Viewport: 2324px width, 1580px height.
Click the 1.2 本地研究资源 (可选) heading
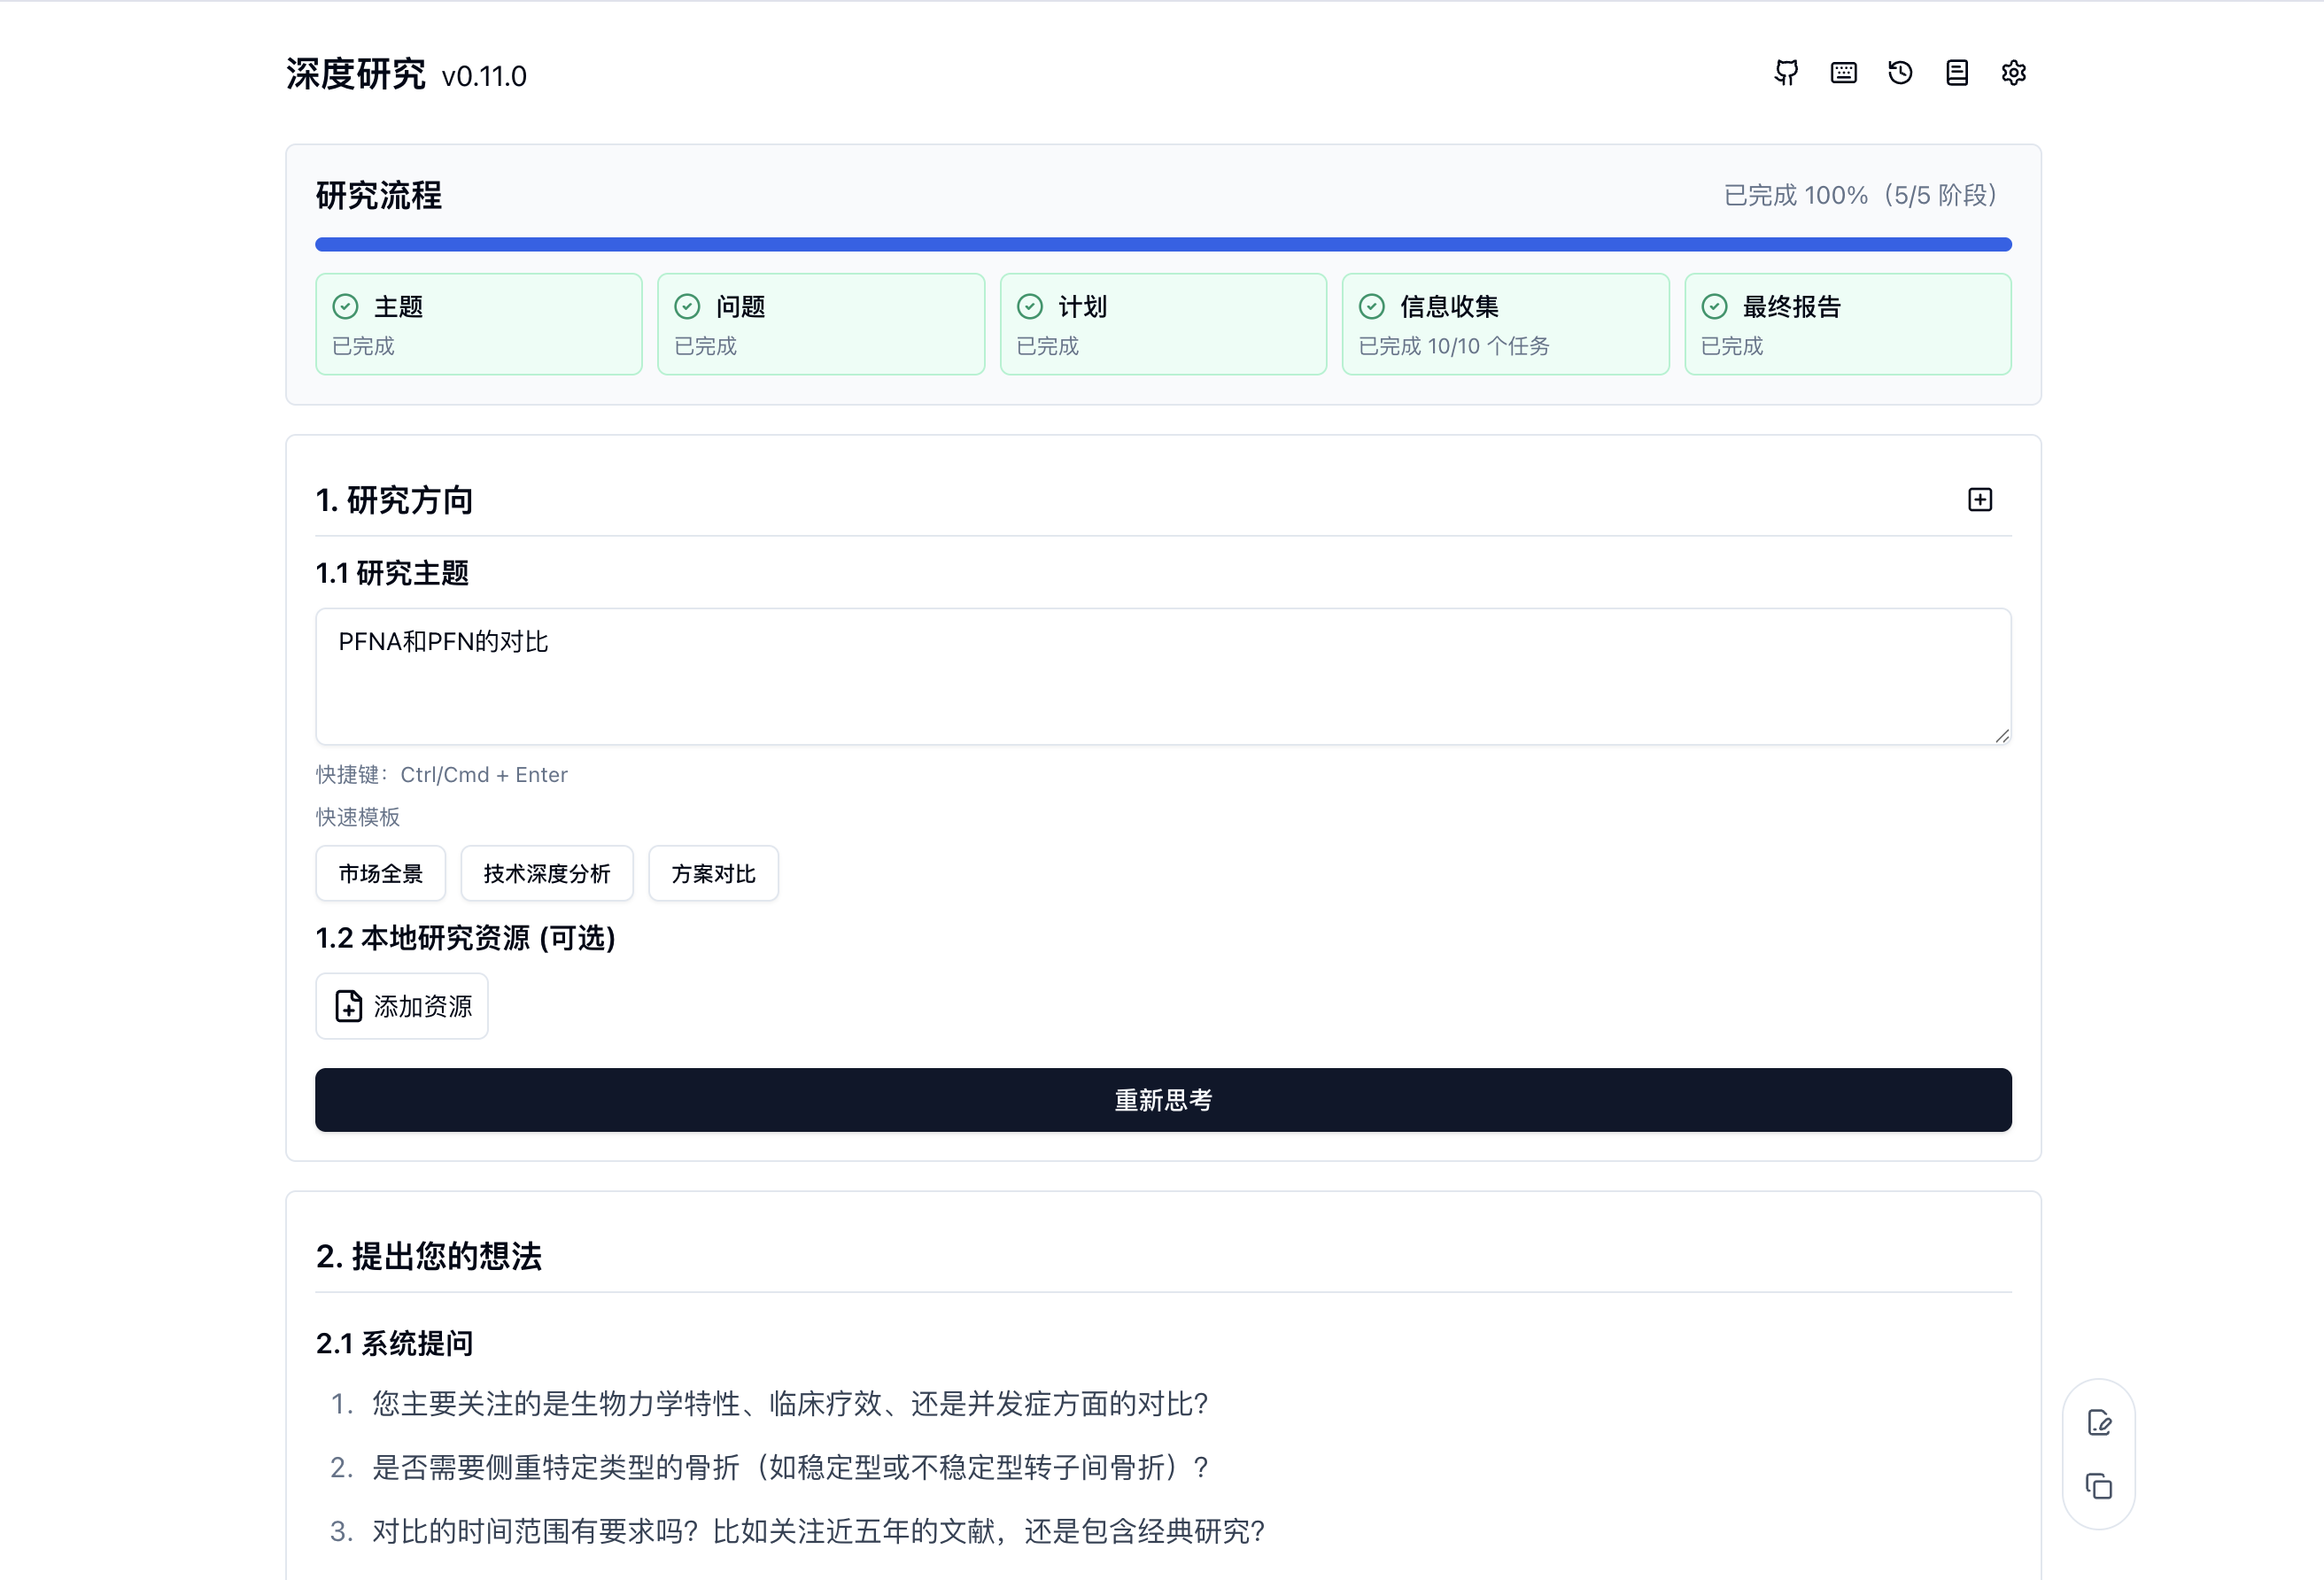click(x=466, y=938)
